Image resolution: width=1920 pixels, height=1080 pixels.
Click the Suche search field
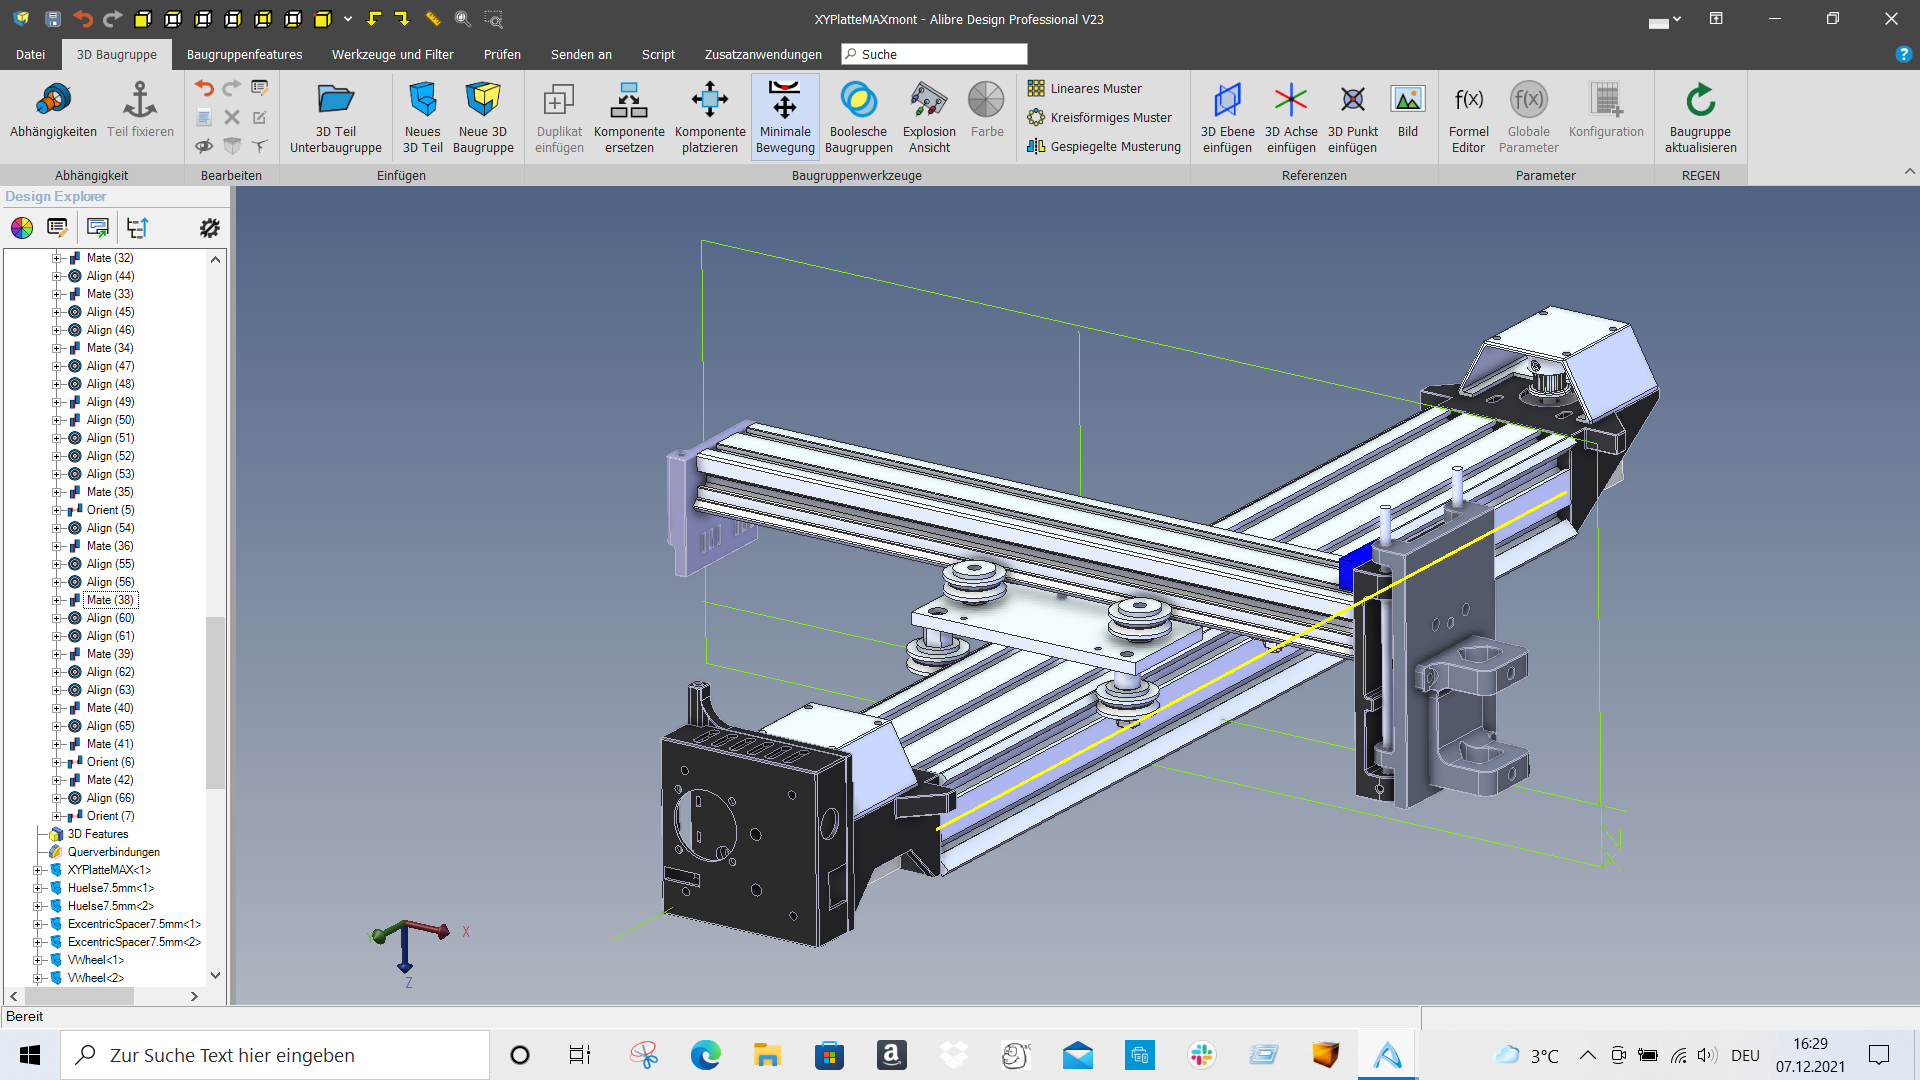pos(934,54)
